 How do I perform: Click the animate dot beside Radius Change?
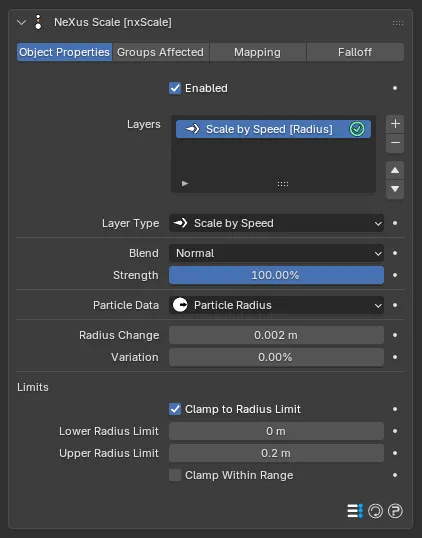[x=395, y=335]
